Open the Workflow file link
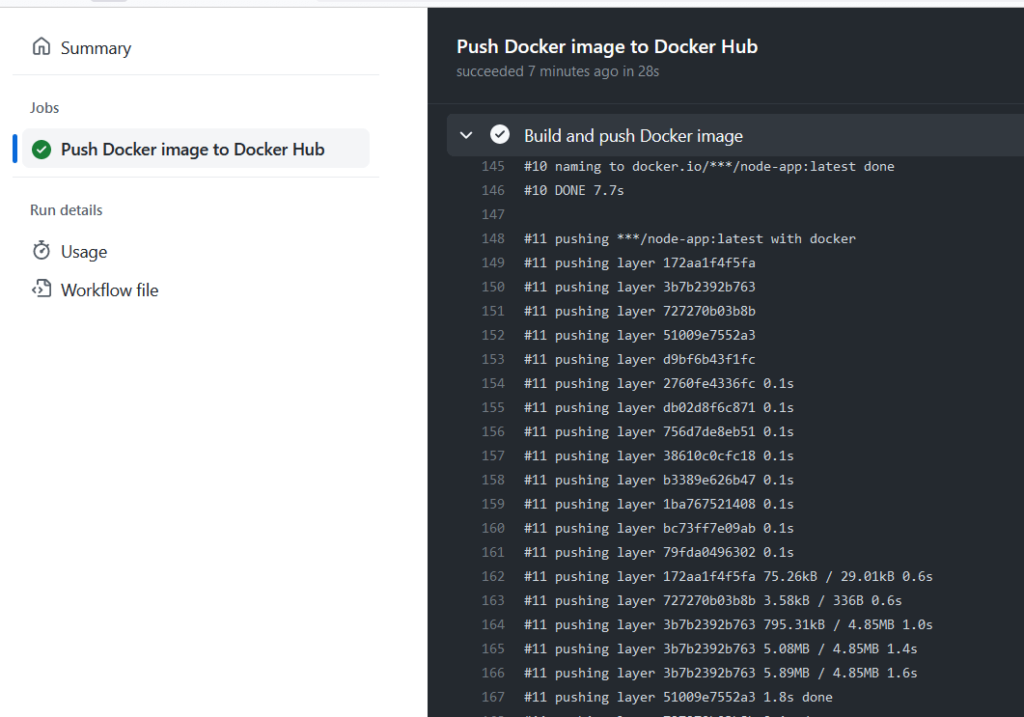 point(109,290)
